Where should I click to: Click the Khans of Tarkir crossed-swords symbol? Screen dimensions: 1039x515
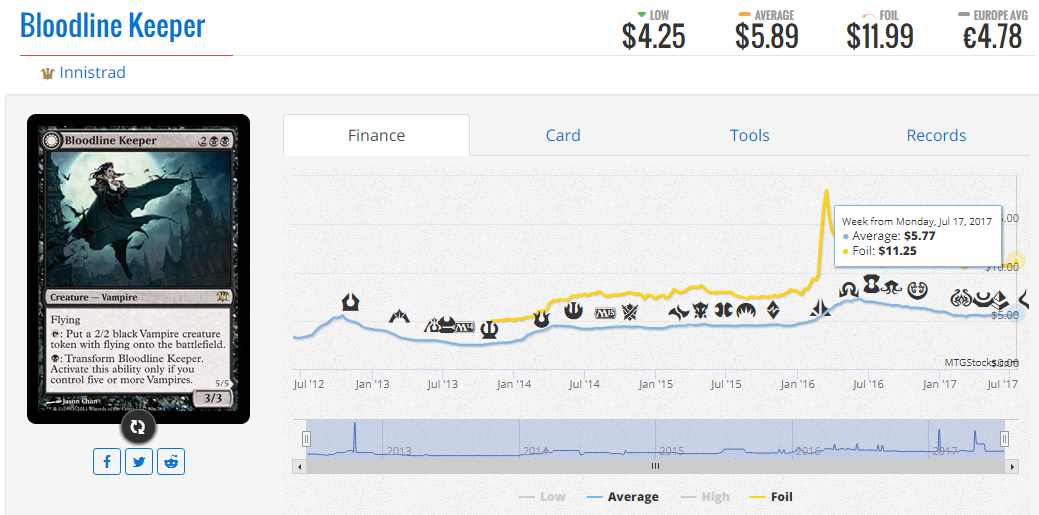pos(629,312)
